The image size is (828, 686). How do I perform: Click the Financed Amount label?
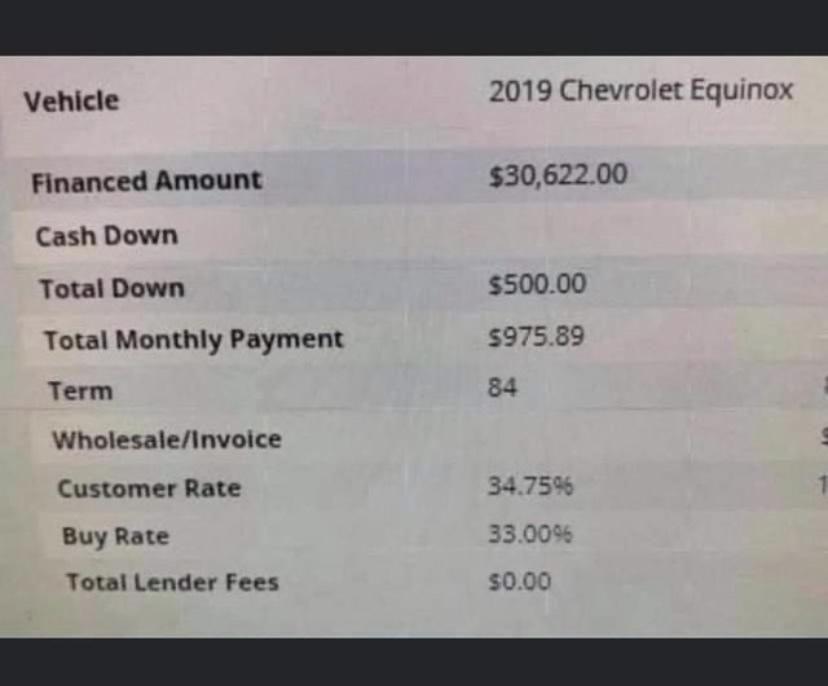tap(146, 181)
